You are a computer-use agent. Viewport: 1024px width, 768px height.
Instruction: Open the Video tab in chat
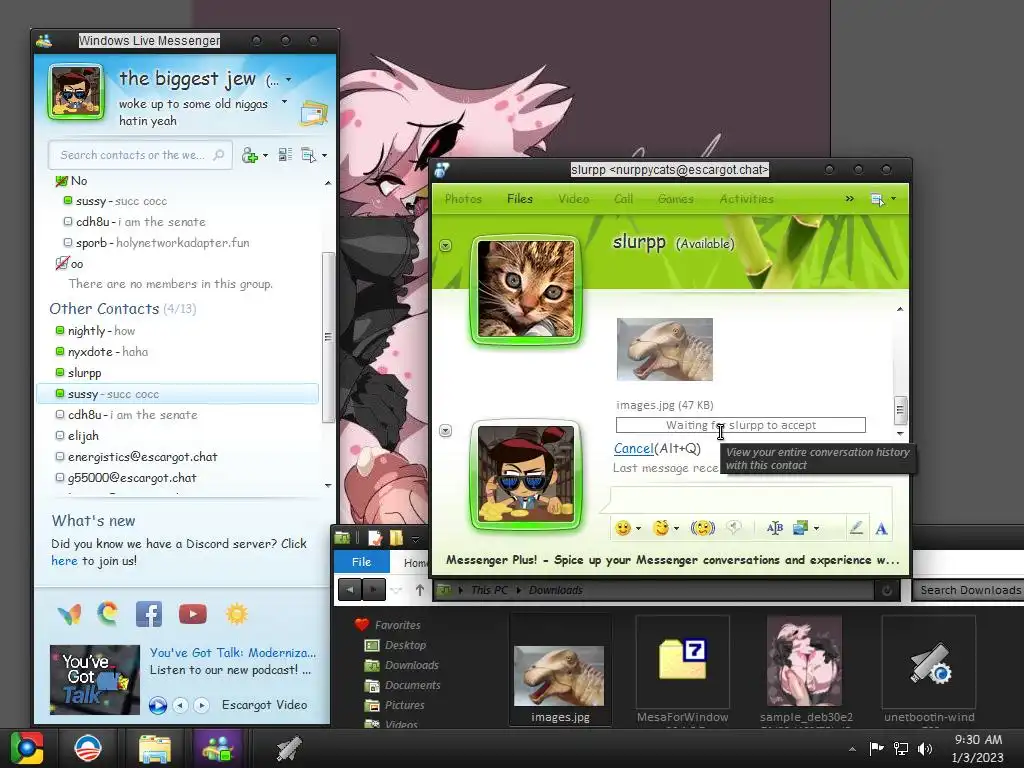click(x=573, y=199)
